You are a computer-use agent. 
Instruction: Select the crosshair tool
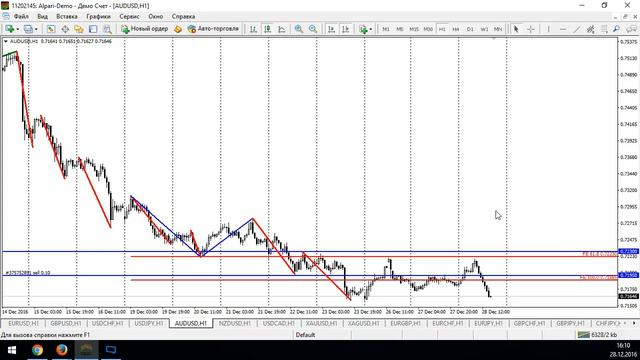531,29
